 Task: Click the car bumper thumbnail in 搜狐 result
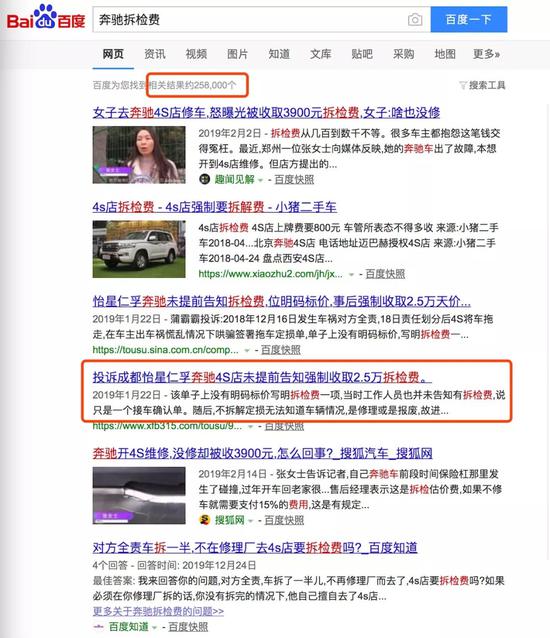(139, 496)
